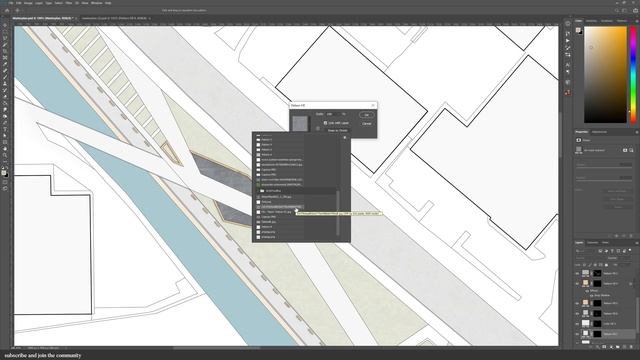Click Cancel in Pattern Fill dialog
Image resolution: width=640 pixels, height=360 pixels.
[x=367, y=123]
